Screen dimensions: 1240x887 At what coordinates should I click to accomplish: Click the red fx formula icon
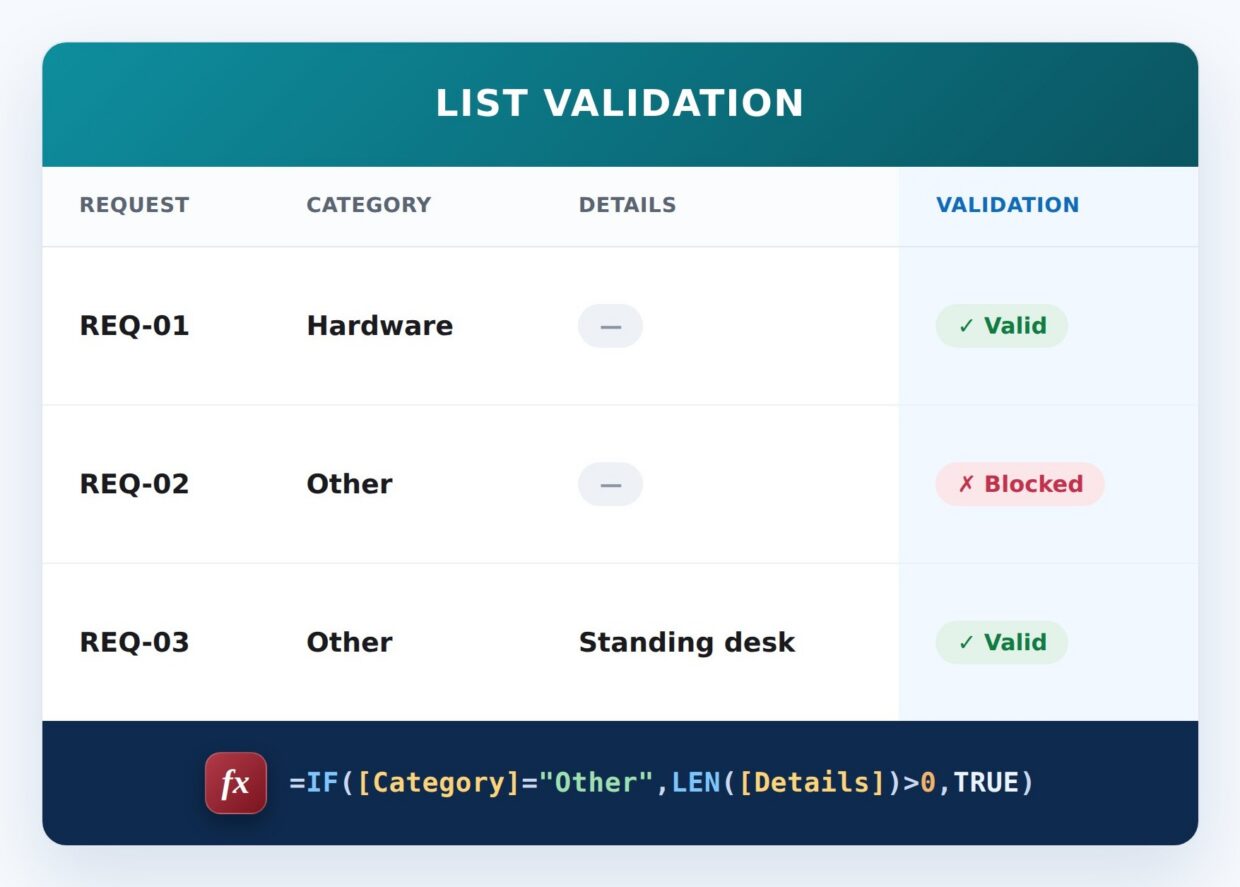point(236,783)
